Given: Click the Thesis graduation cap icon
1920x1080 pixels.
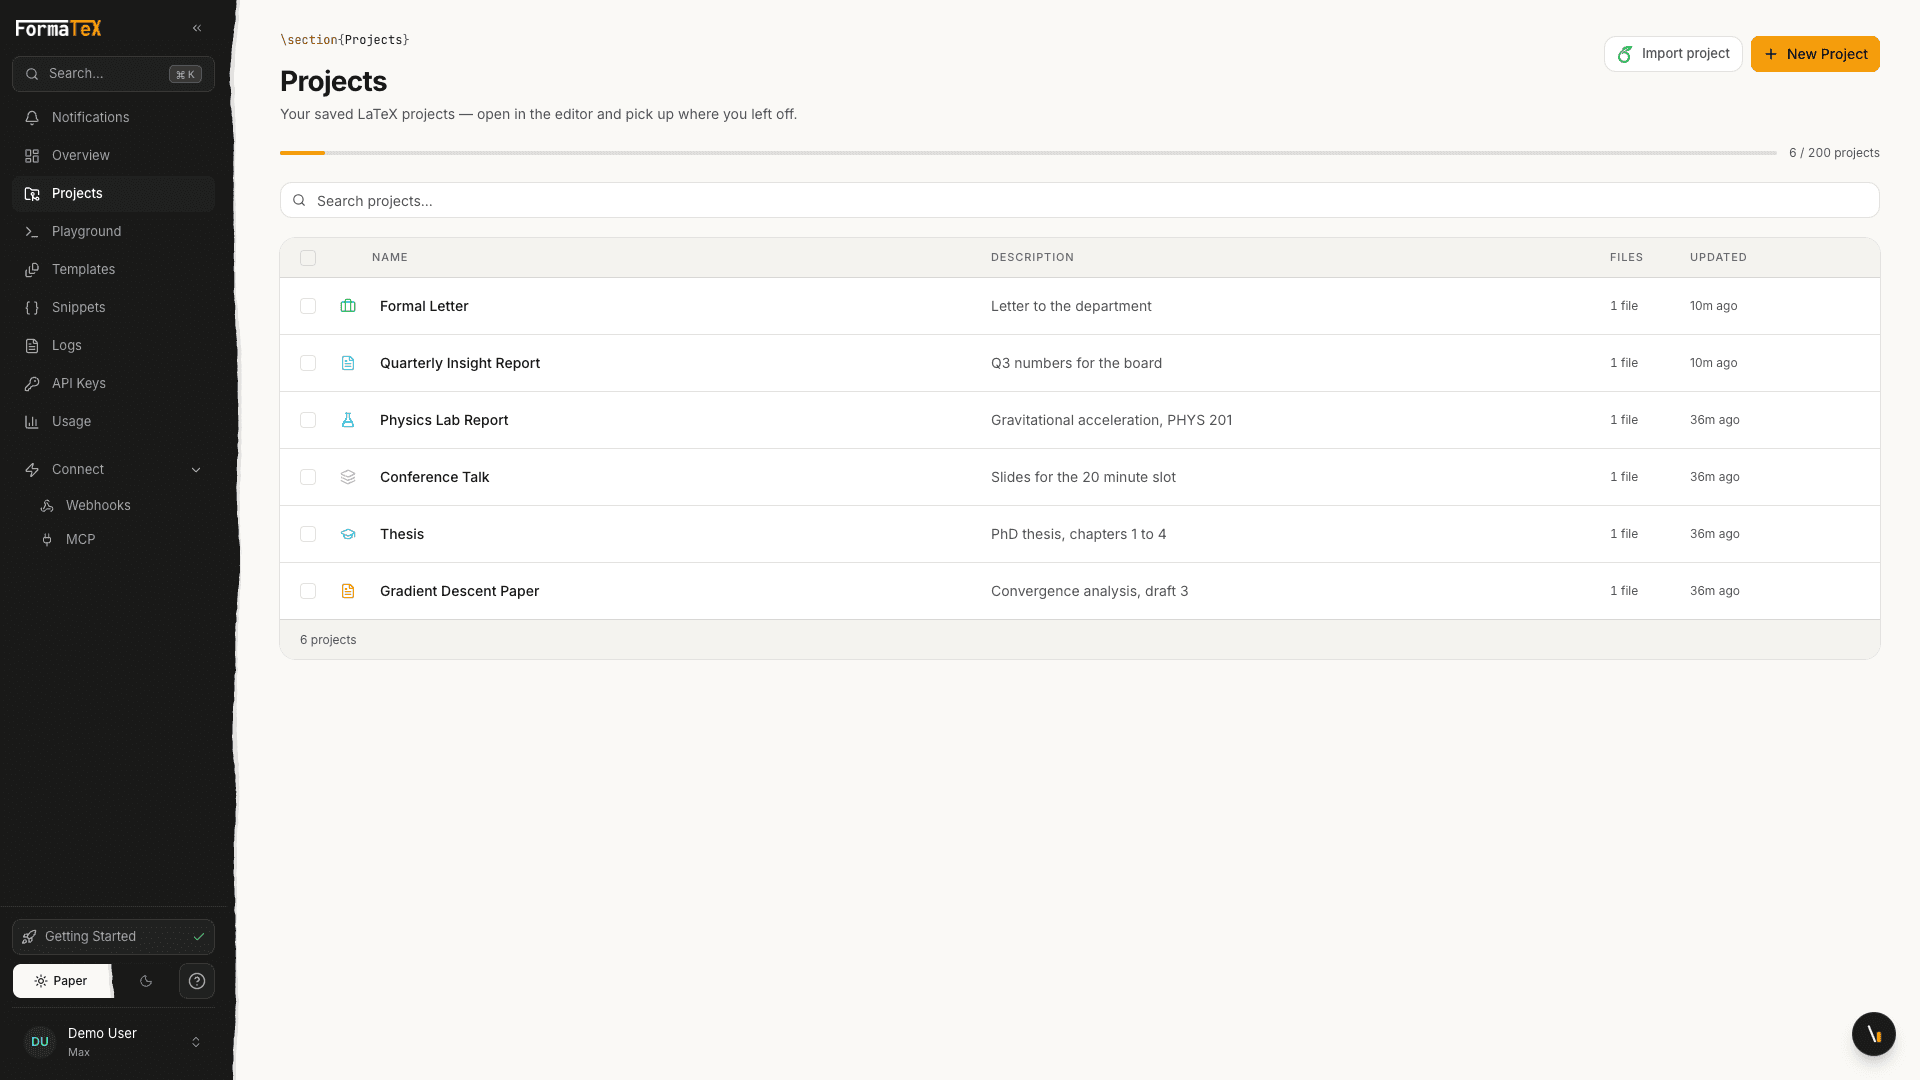Looking at the screenshot, I should 348,534.
